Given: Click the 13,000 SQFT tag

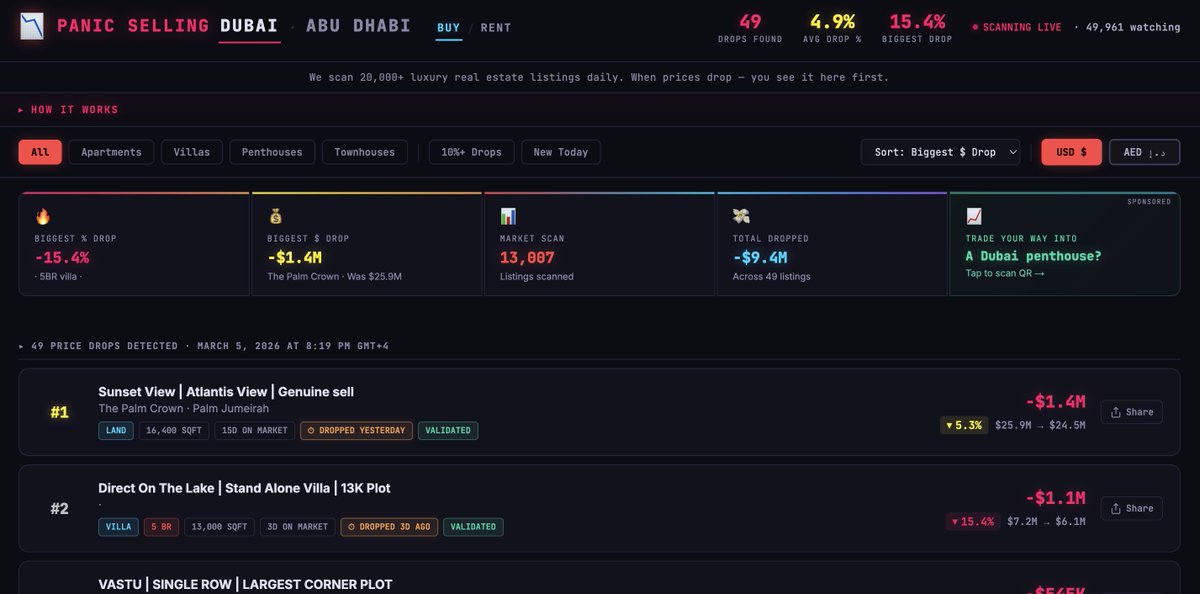Looking at the screenshot, I should point(219,526).
